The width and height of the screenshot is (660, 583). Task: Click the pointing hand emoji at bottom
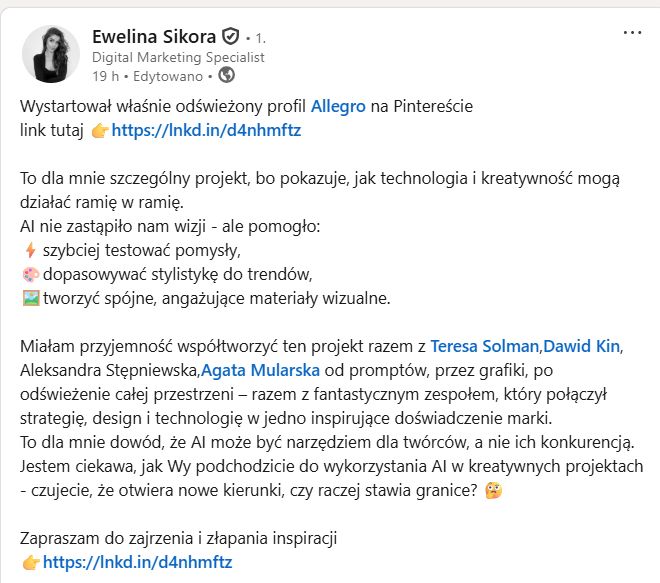tap(30, 563)
